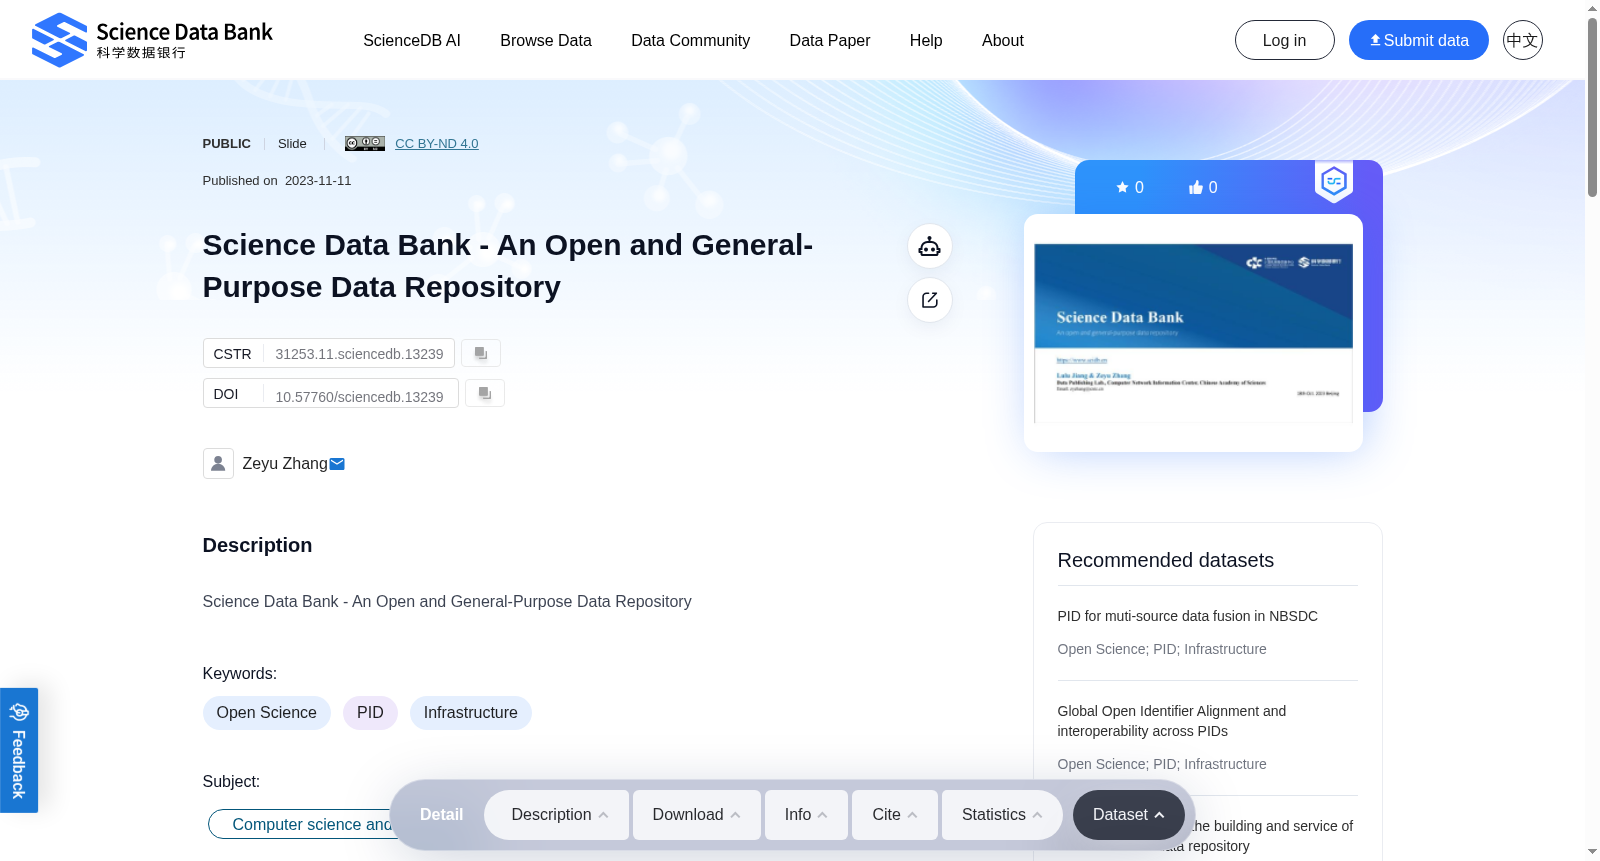Expand the Download section menu
The width and height of the screenshot is (1600, 861).
697,815
